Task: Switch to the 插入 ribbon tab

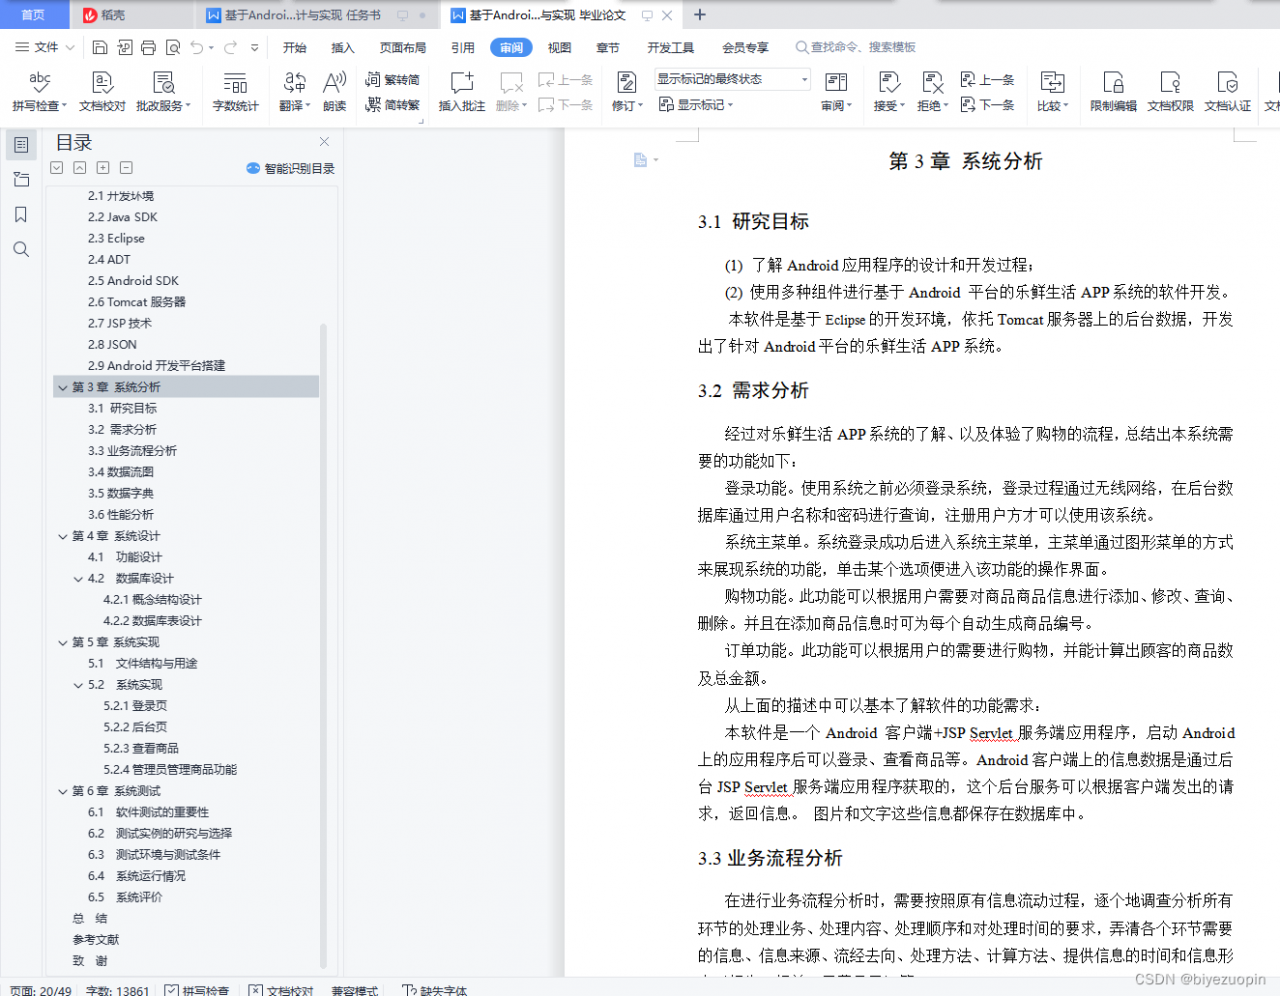Action: point(343,47)
